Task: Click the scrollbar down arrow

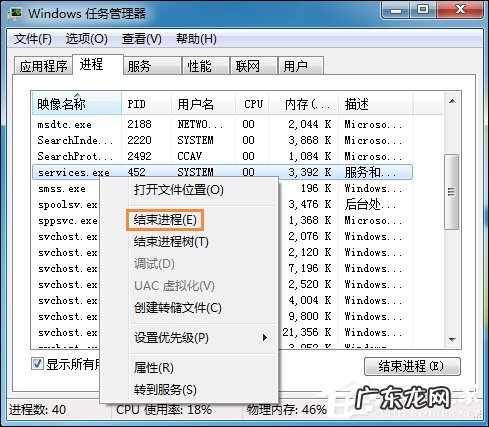Action: click(452, 340)
